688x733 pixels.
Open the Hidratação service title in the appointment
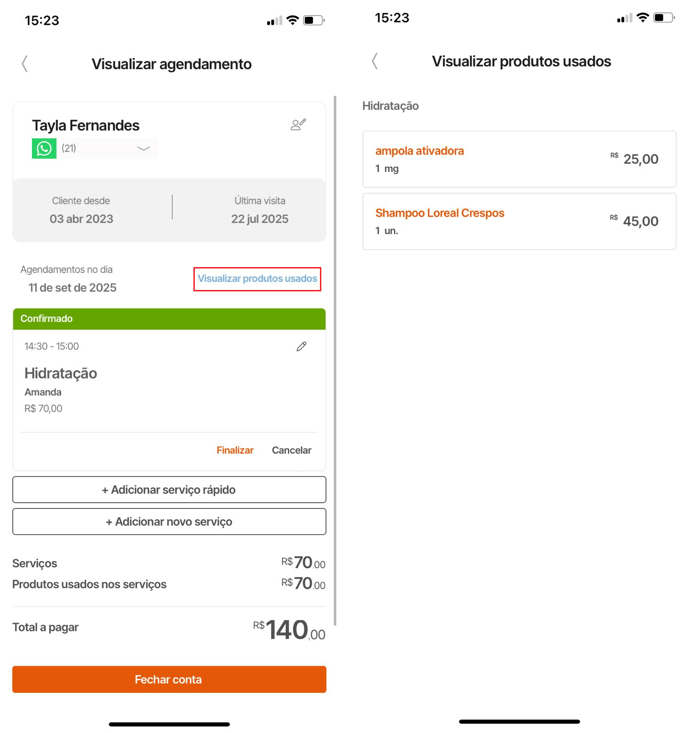[x=61, y=374]
